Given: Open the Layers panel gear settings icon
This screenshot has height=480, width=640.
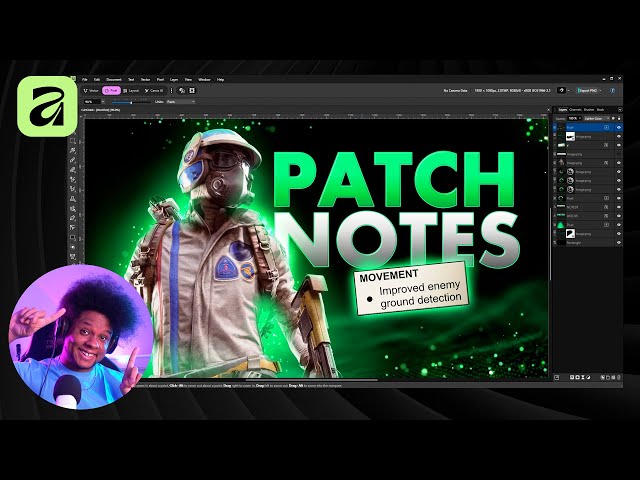Looking at the screenshot, I should pyautogui.click(x=613, y=118).
